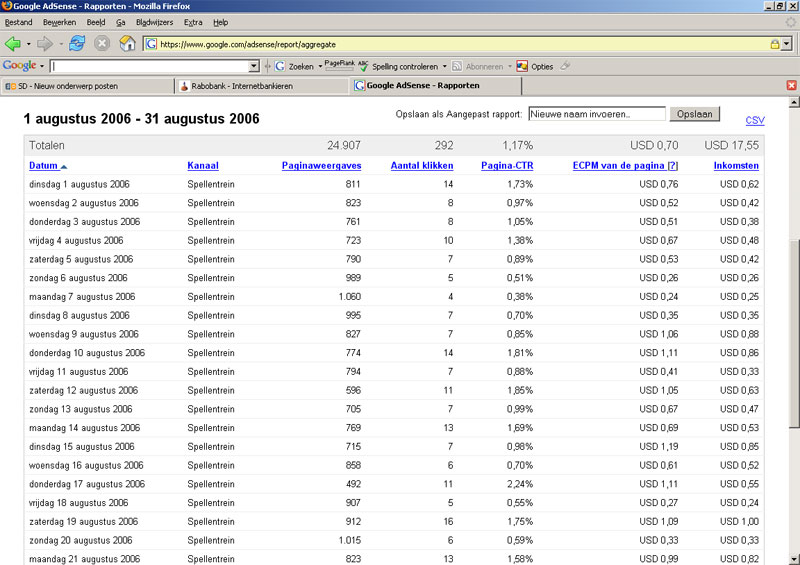Click the Firefox activity throbber icon

coord(790,22)
